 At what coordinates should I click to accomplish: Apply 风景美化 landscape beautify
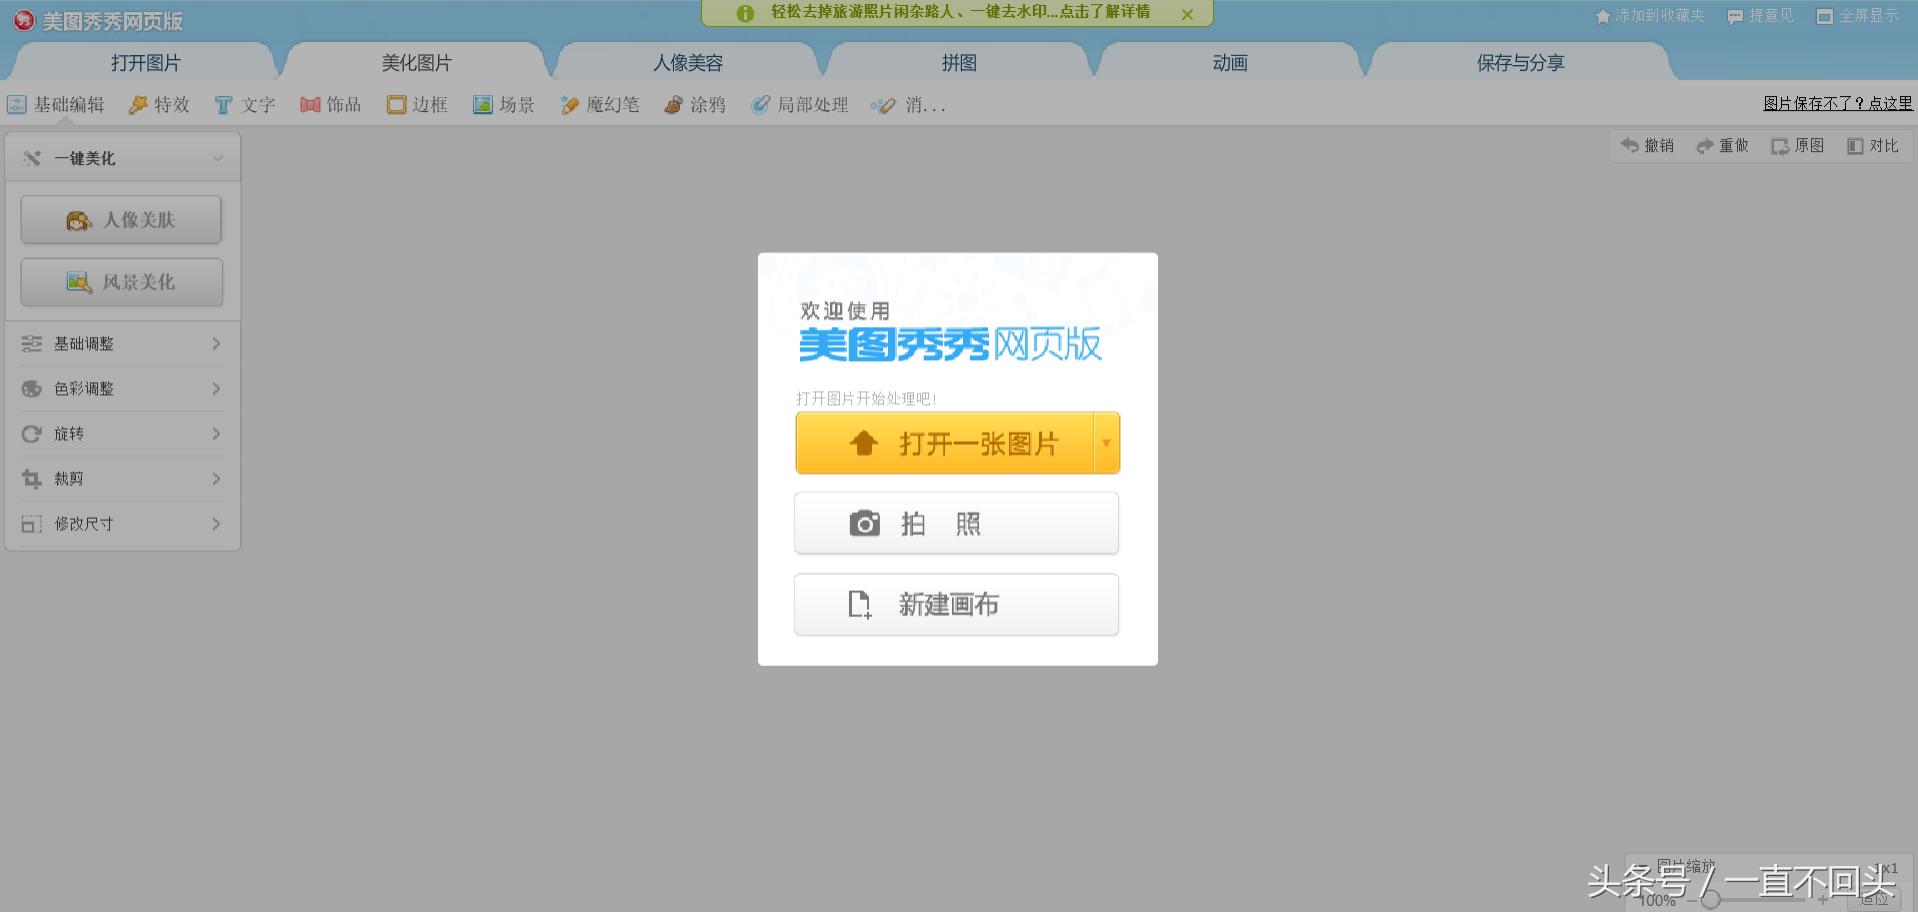click(x=121, y=282)
